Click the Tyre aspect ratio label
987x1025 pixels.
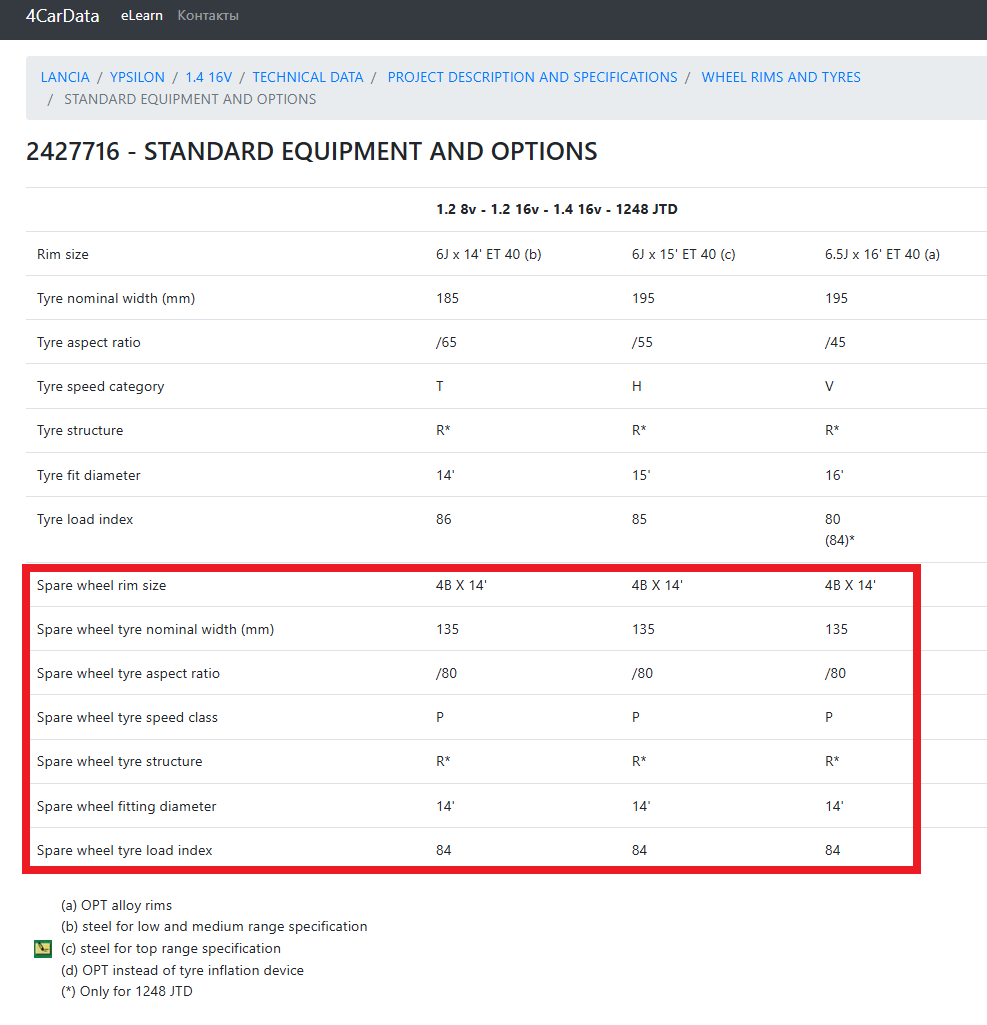coord(89,343)
